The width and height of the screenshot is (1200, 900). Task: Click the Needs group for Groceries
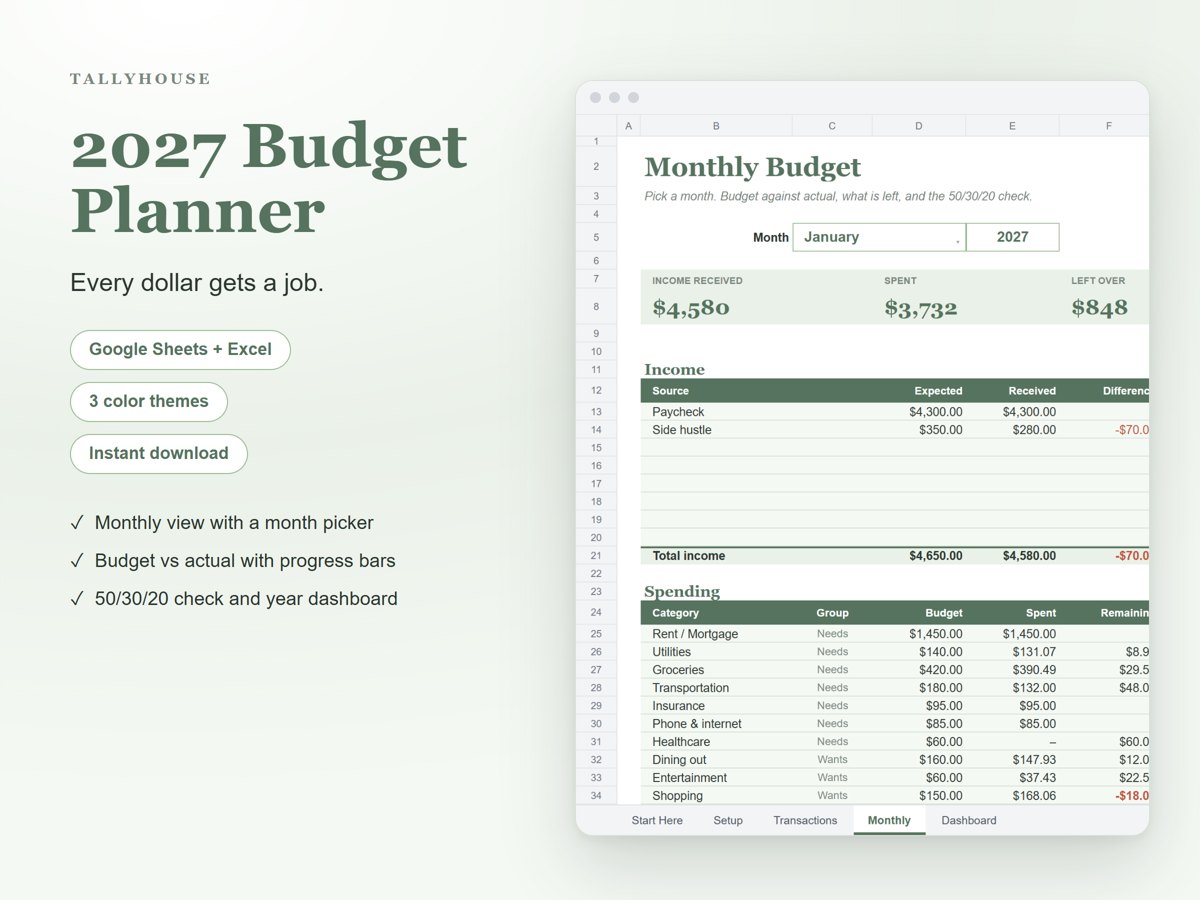(x=832, y=670)
